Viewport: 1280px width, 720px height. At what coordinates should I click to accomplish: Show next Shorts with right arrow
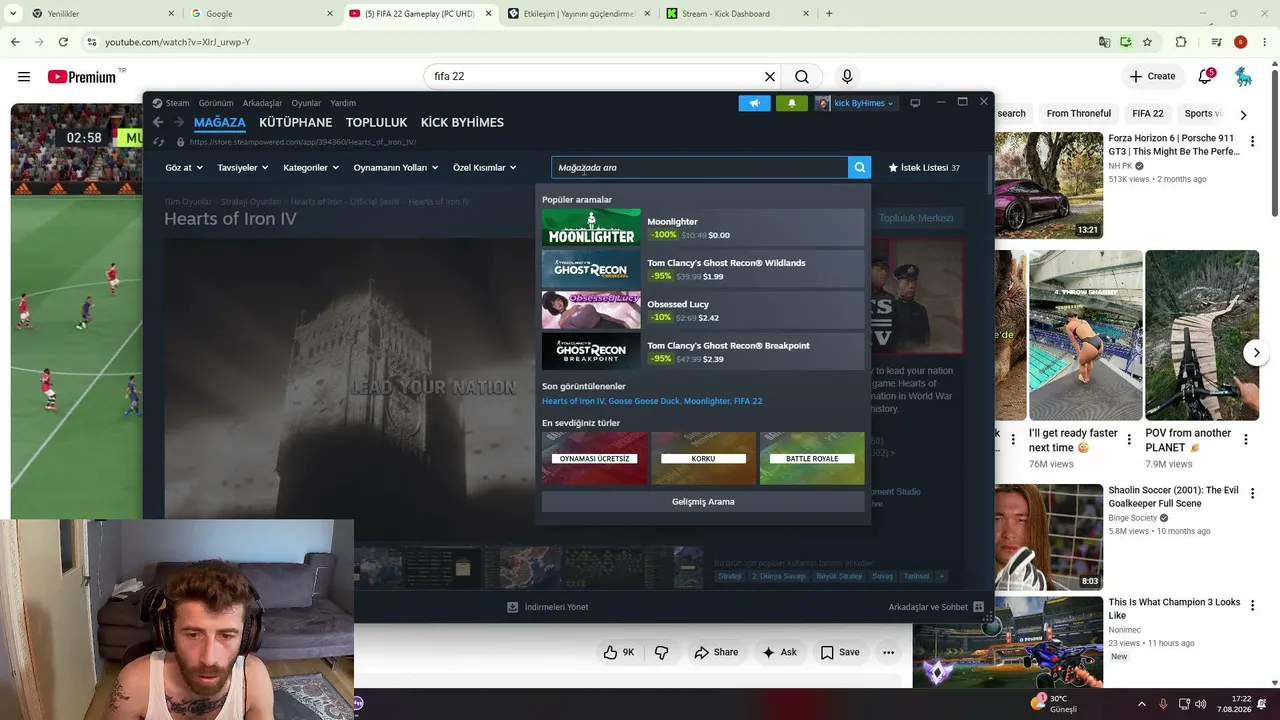(1256, 352)
